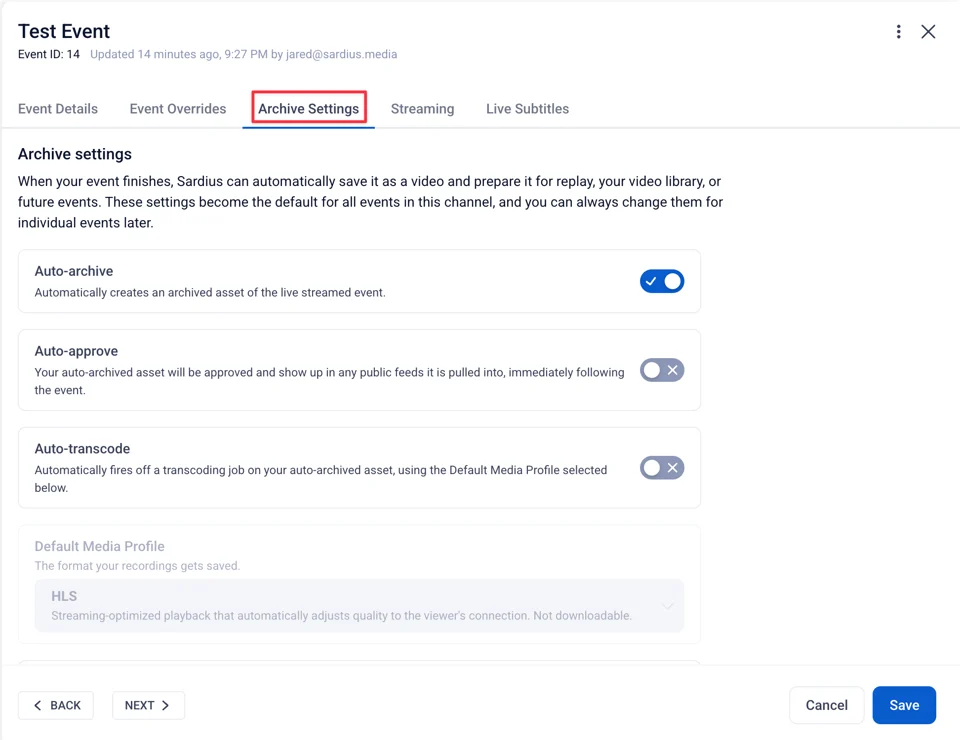
Task: Click the Updated 14 minutes ago timestamp
Action: (244, 54)
